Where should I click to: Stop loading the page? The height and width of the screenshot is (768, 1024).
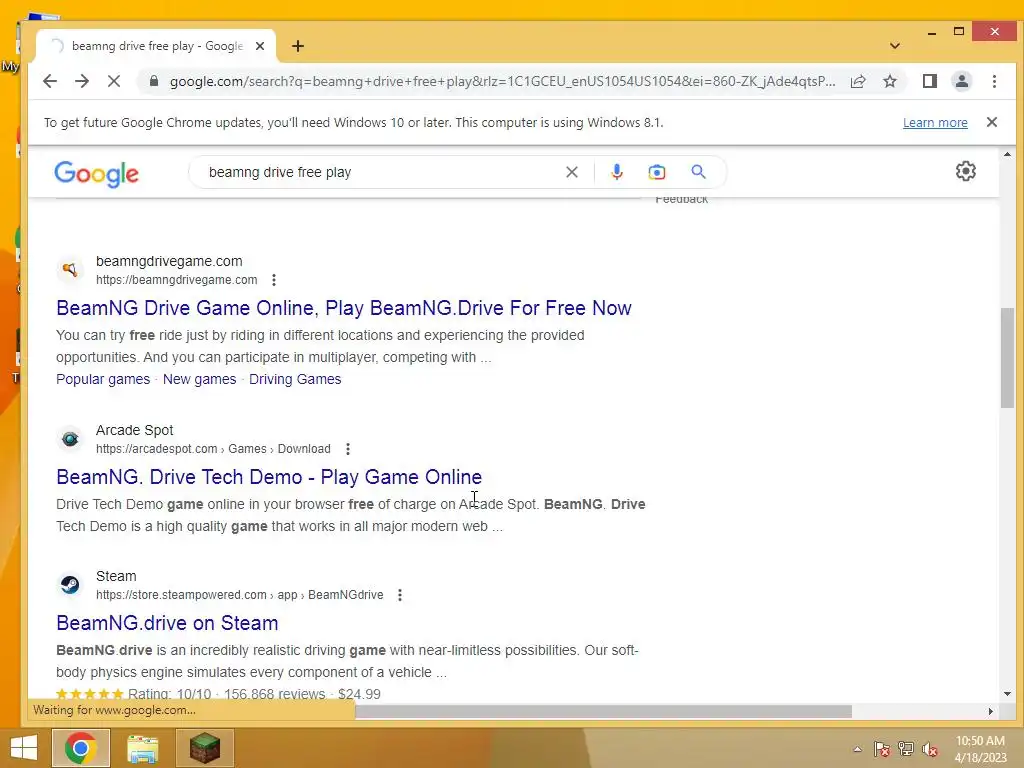coord(114,81)
